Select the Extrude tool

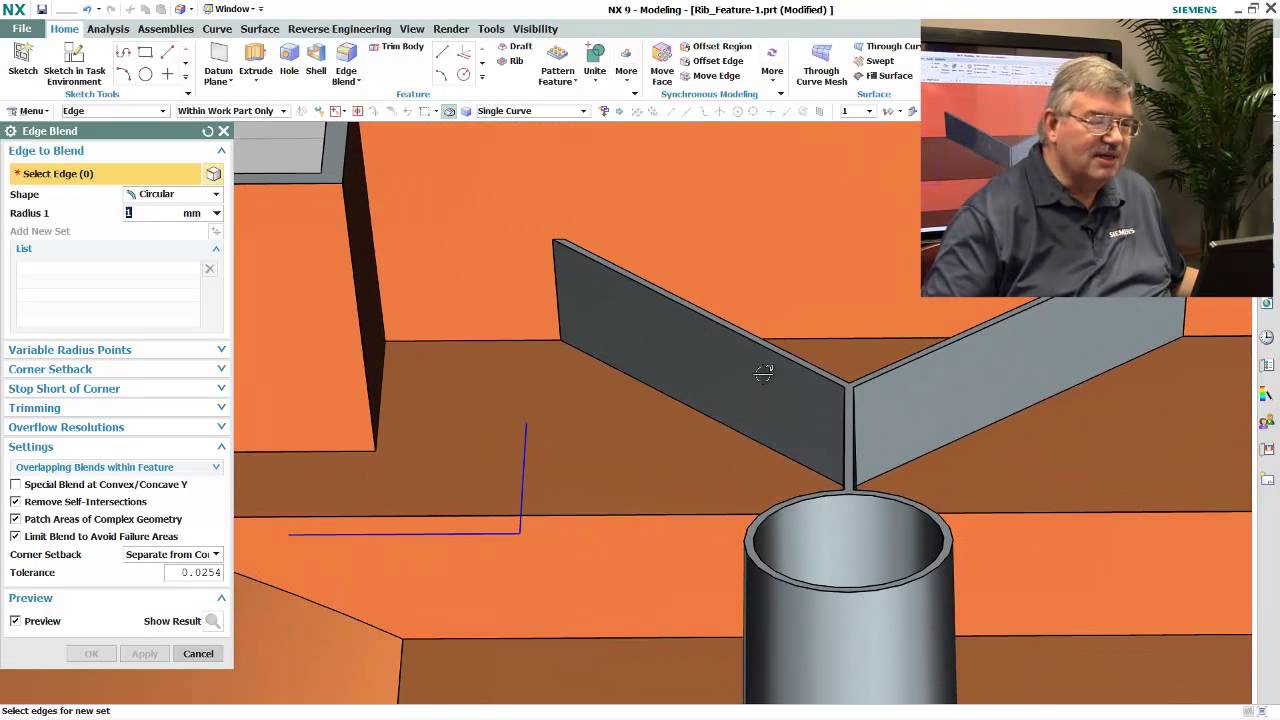[x=255, y=60]
